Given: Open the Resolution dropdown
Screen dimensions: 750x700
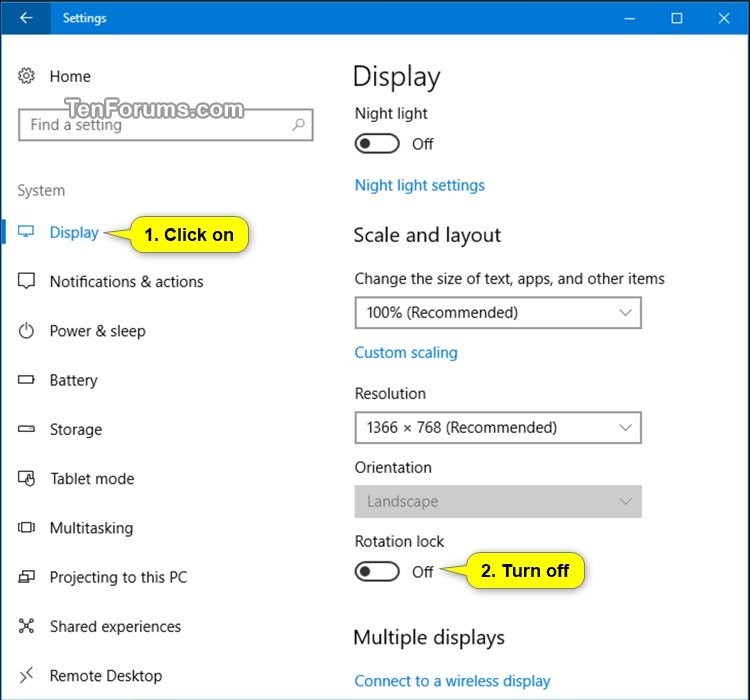Looking at the screenshot, I should point(497,428).
